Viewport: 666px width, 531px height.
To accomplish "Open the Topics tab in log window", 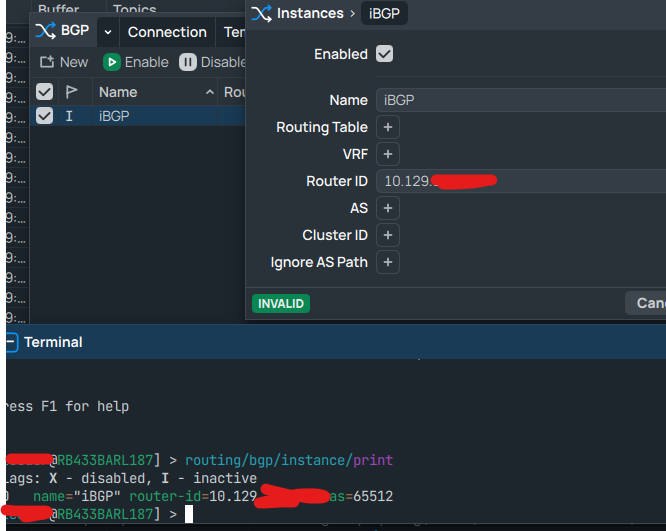I will [135, 8].
